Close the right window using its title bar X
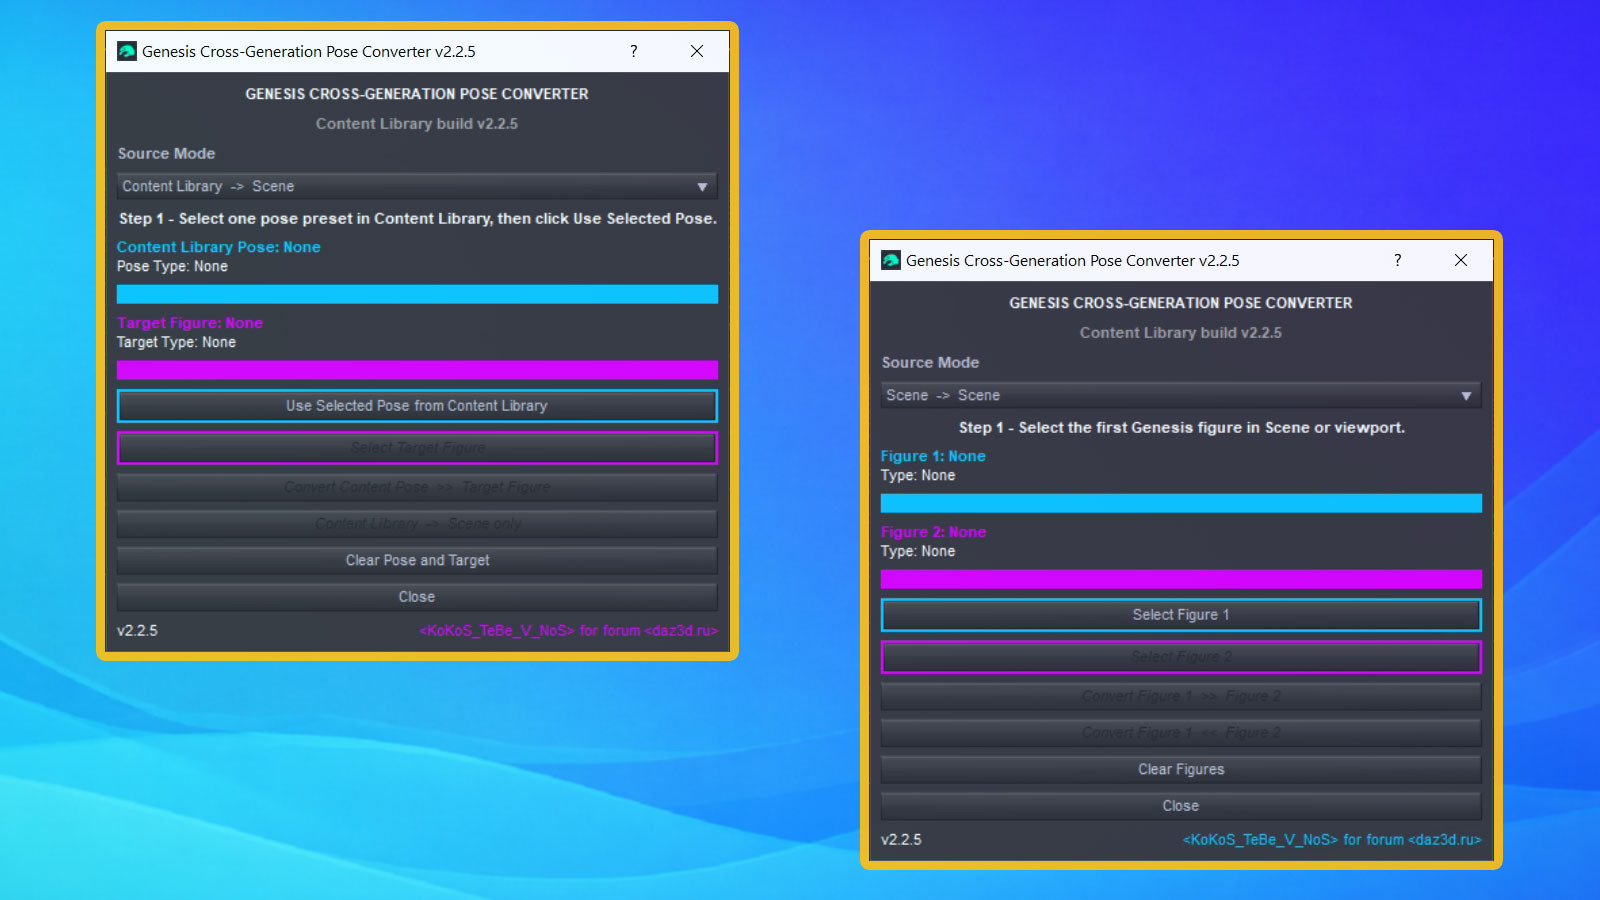The height and width of the screenshot is (900, 1600). 1461,260
